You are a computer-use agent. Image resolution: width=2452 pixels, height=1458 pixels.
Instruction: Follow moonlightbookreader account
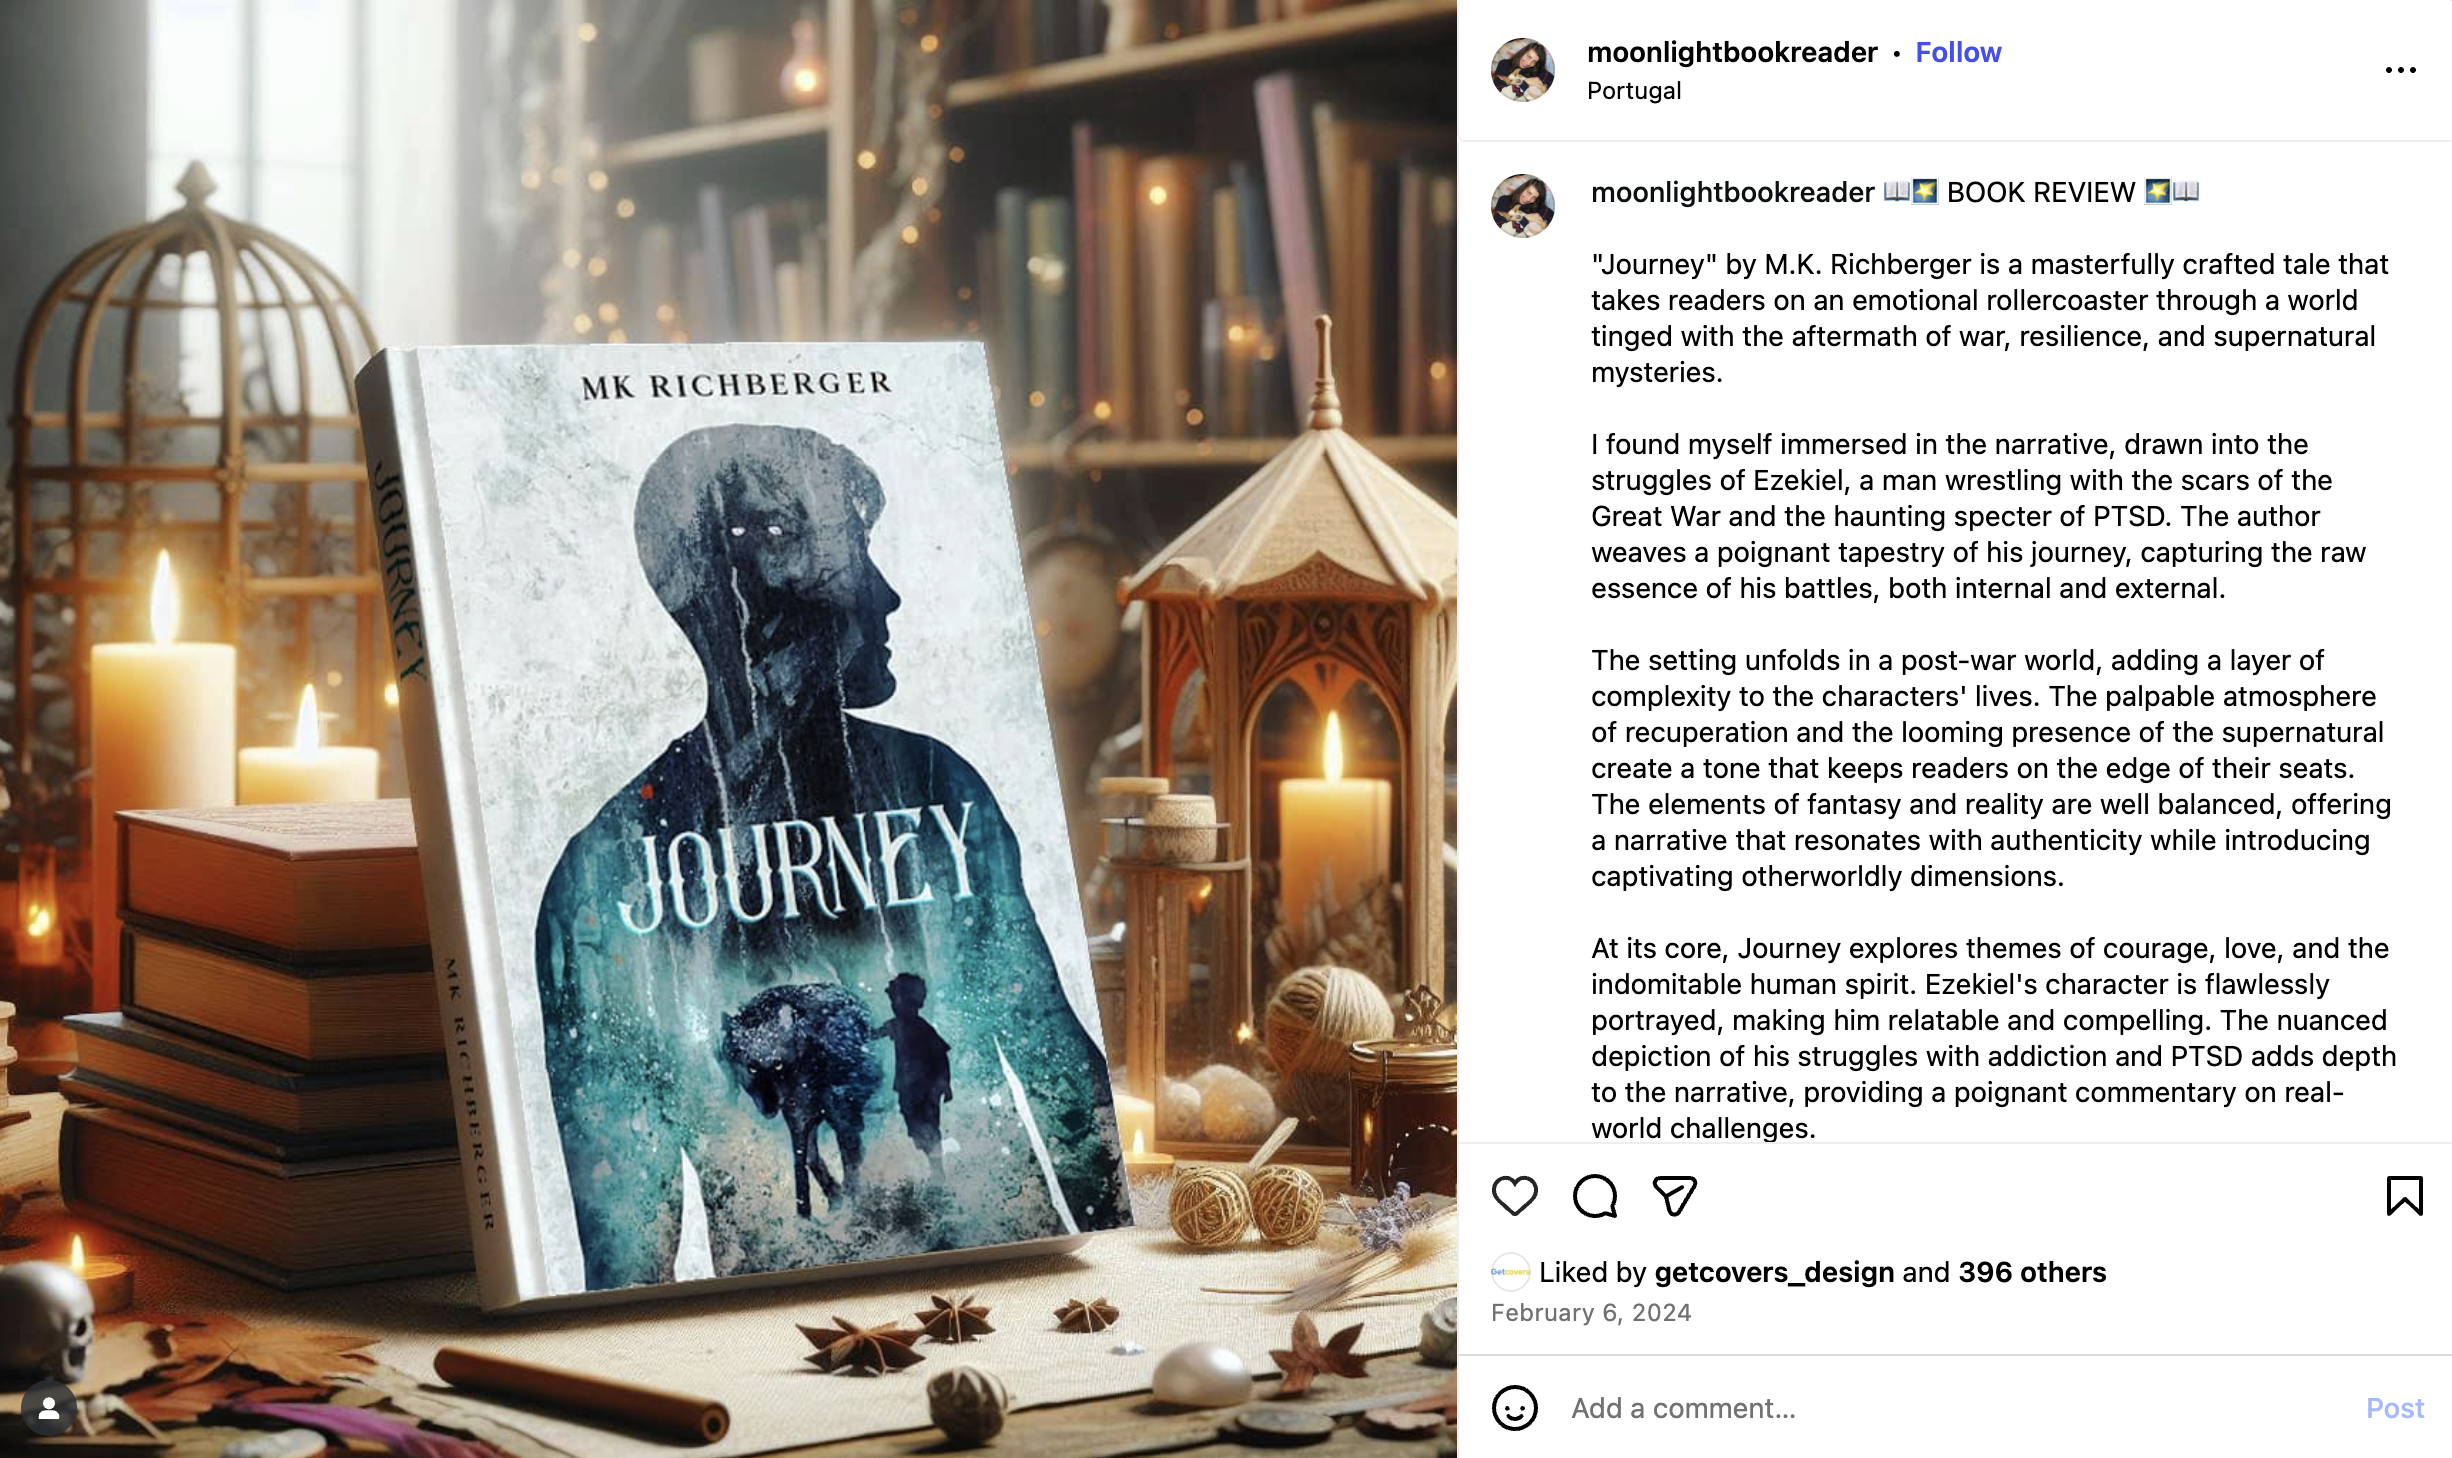[x=1957, y=52]
